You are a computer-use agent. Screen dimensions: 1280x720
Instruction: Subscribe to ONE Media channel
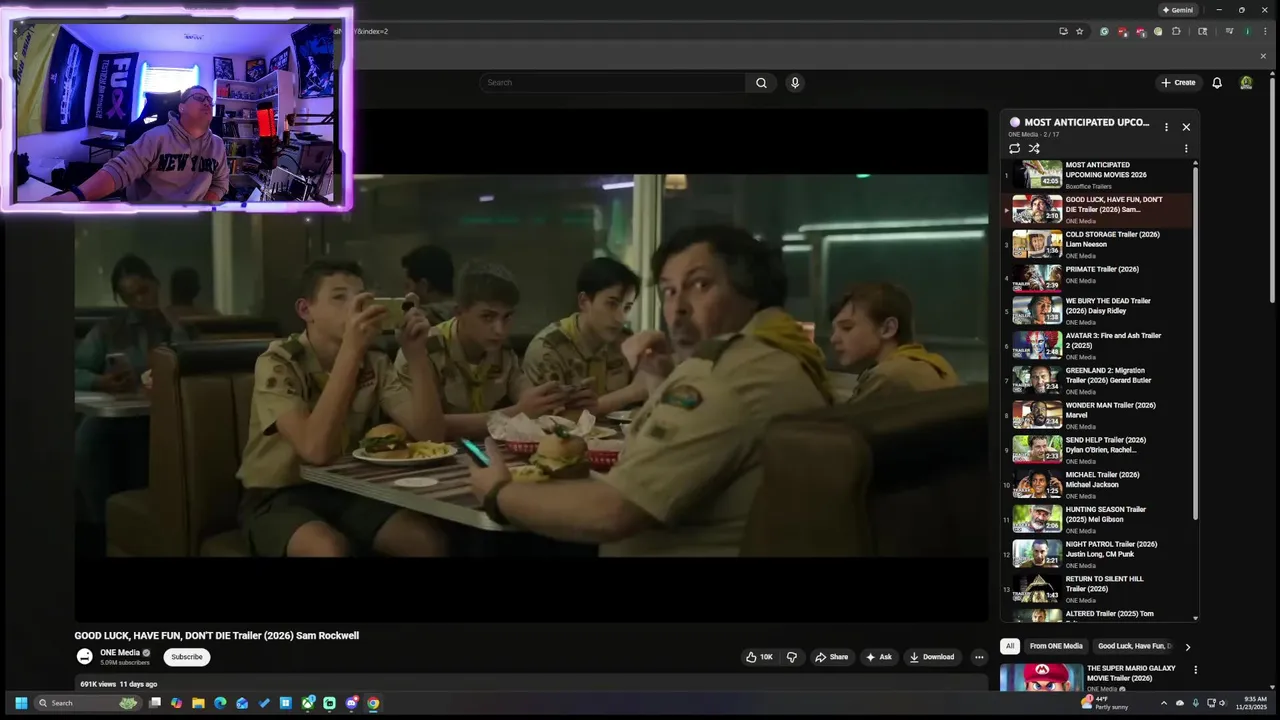click(187, 657)
